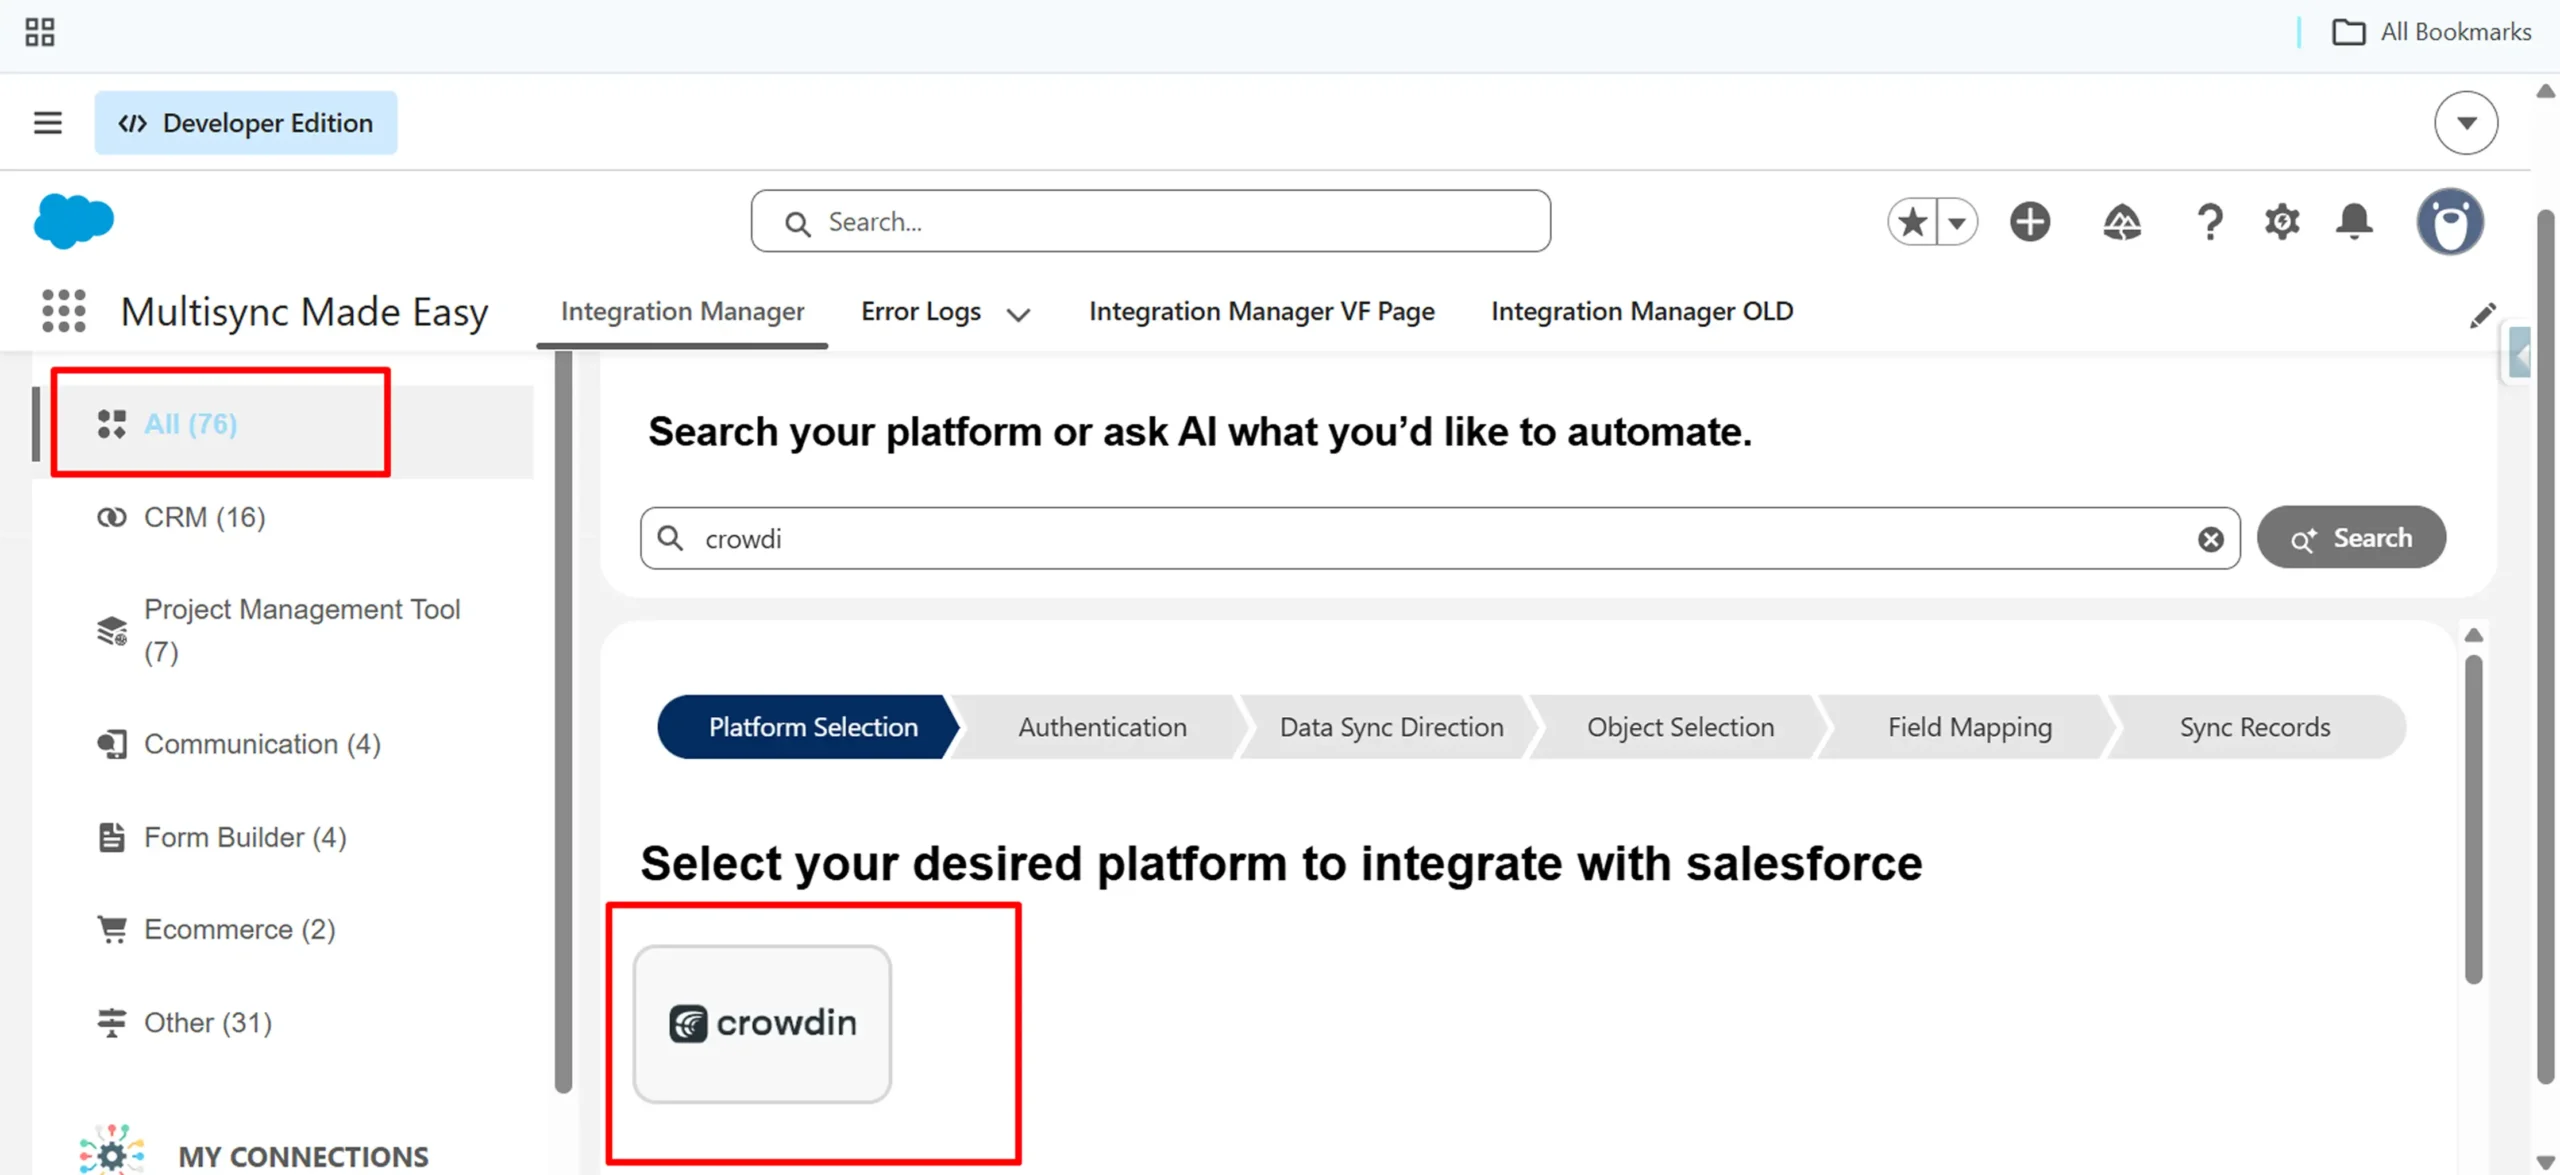
Task: Click the sidebar category list scrollbar
Action: pos(563,720)
